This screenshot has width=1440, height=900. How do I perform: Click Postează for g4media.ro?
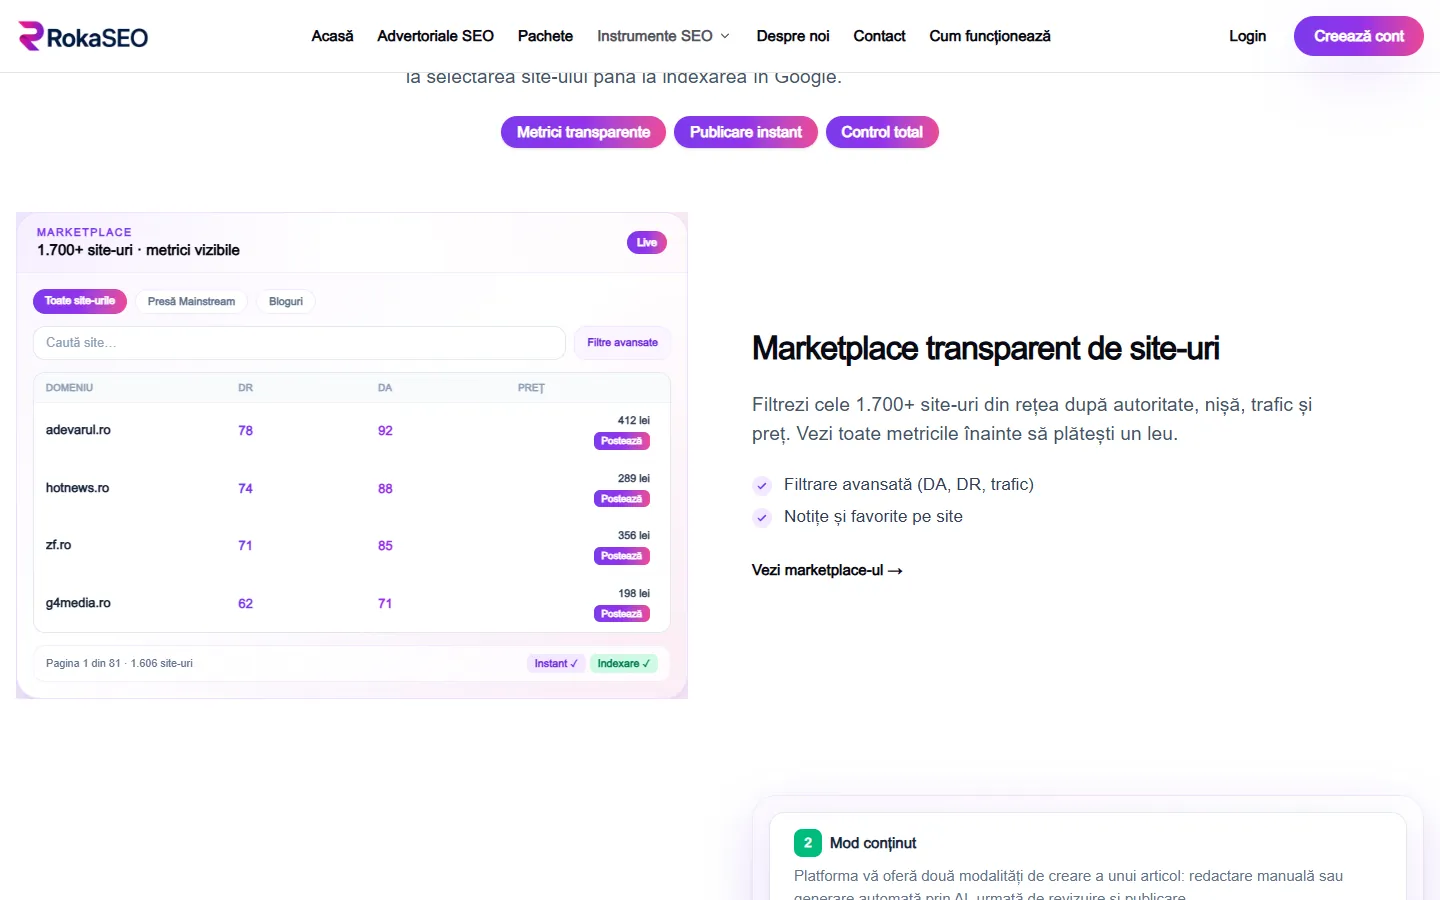(622, 614)
